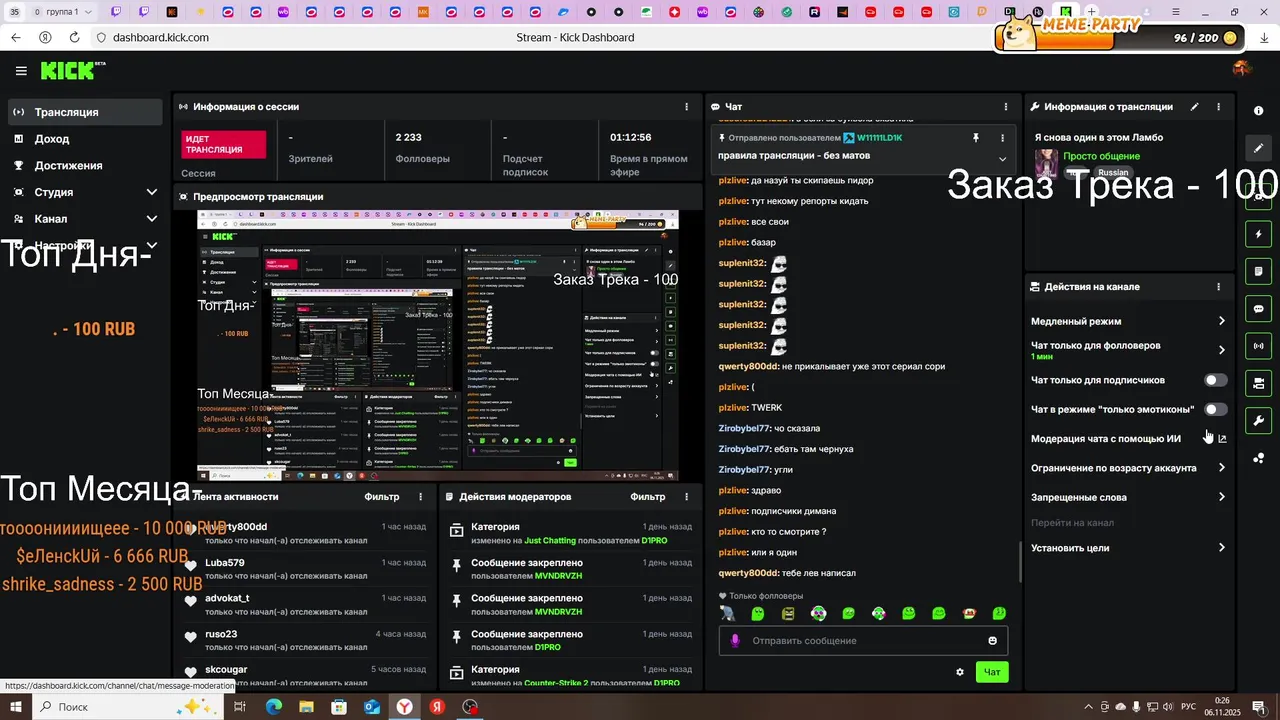Click the Отправить сообщение input field

[863, 641]
